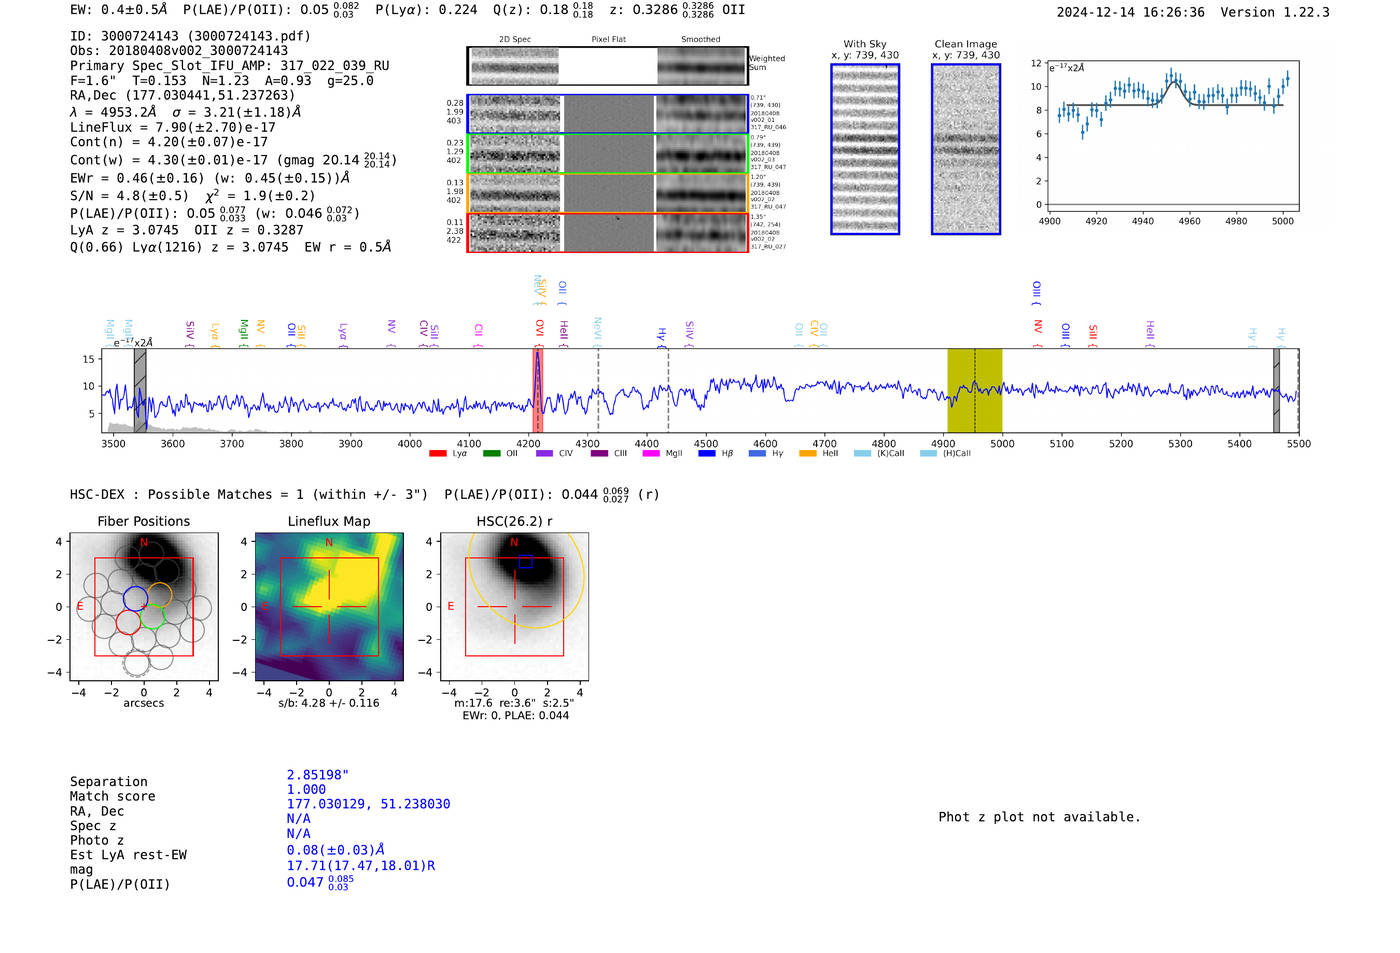Click the gray hatched band near 5460Å
This screenshot has height=953, width=1400.
(x=1276, y=390)
